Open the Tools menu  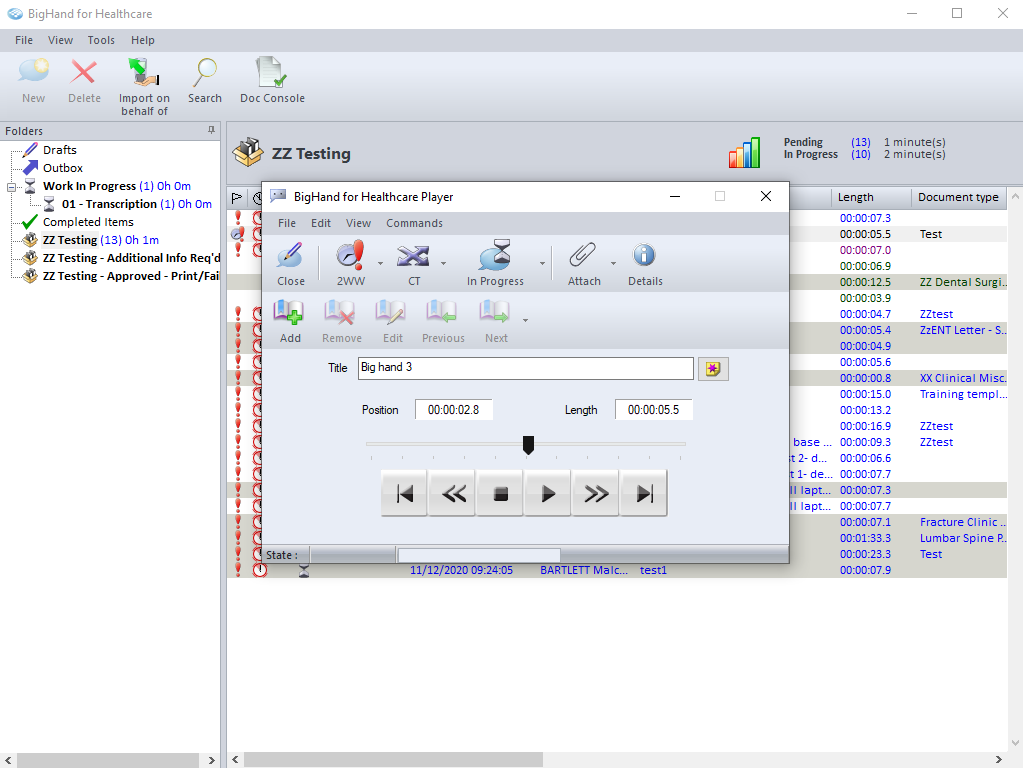[x=101, y=40]
